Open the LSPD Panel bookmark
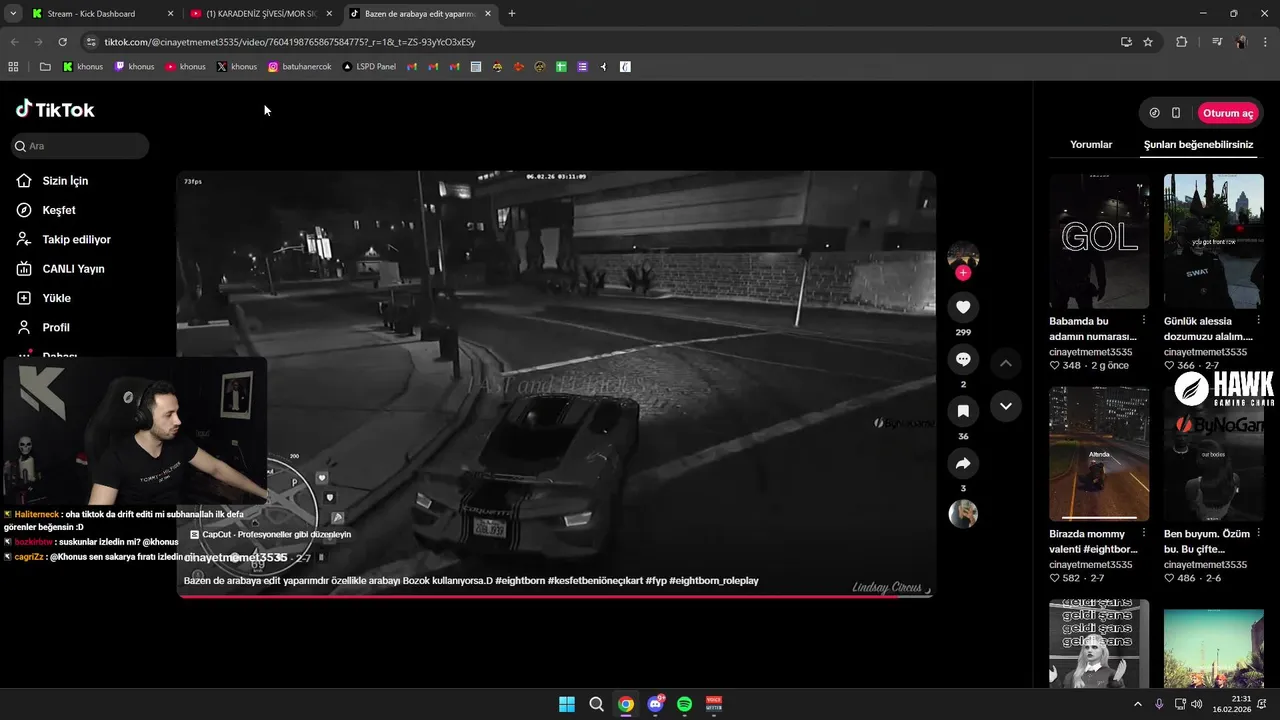This screenshot has width=1280, height=720. point(369,67)
